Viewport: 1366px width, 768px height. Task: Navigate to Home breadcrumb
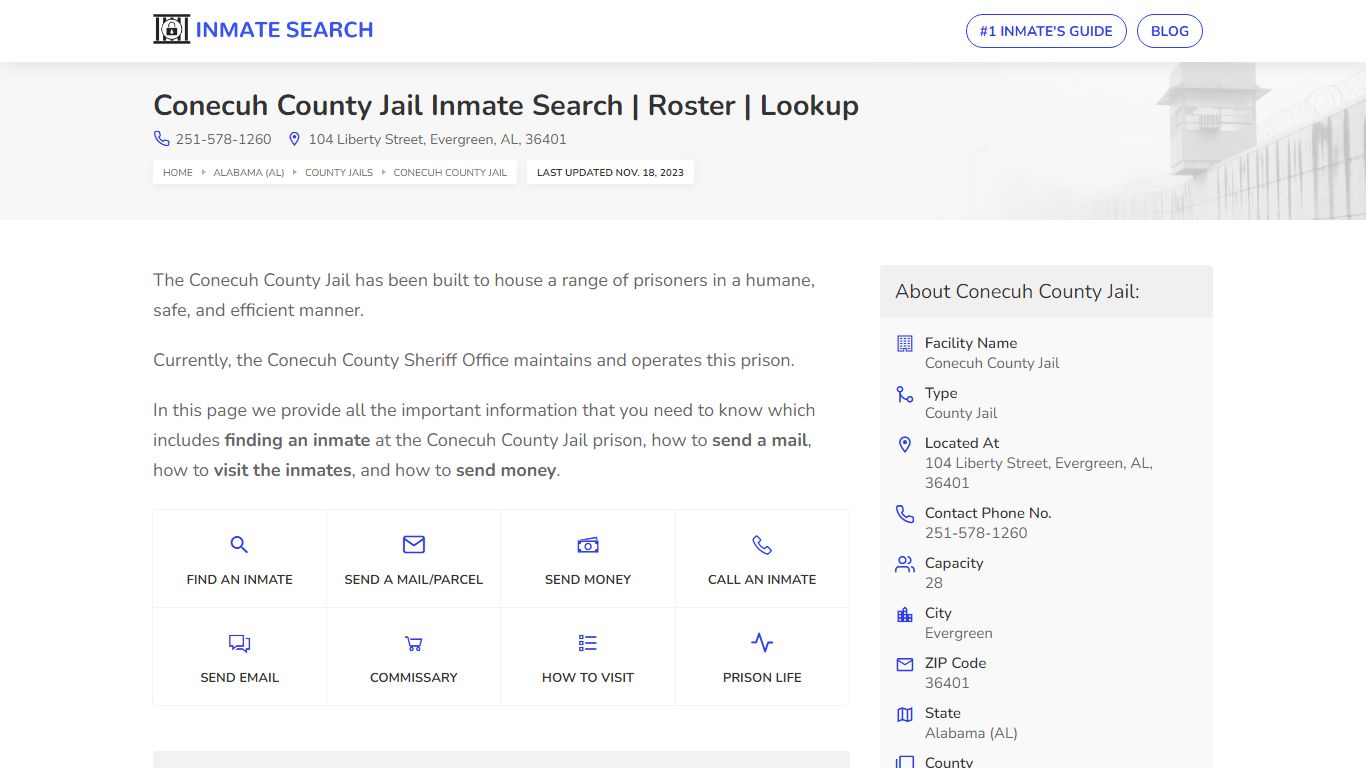click(178, 173)
